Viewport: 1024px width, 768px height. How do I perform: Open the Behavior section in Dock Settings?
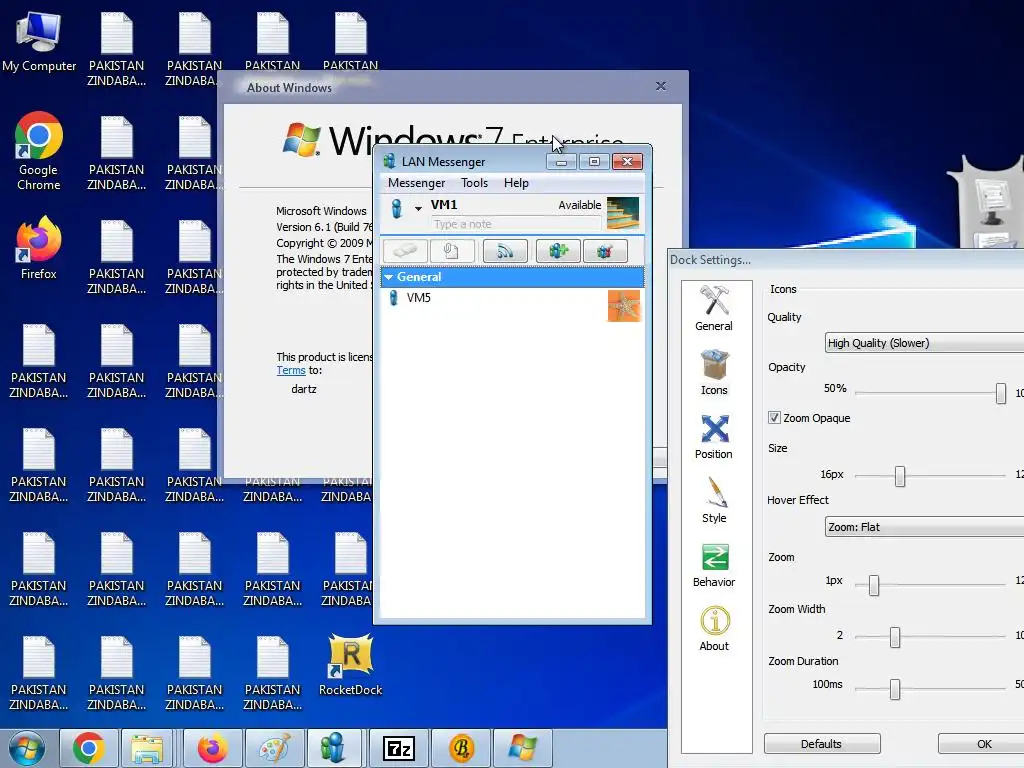[x=714, y=564]
